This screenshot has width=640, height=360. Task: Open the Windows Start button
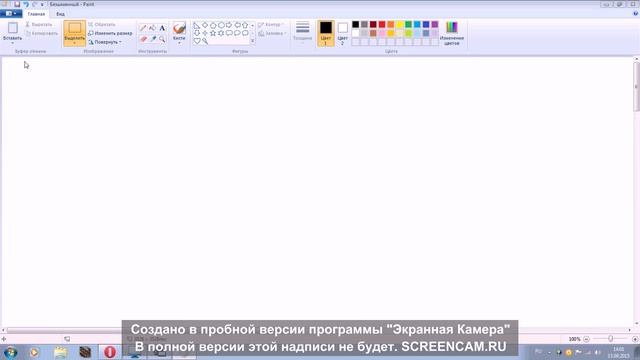10,351
